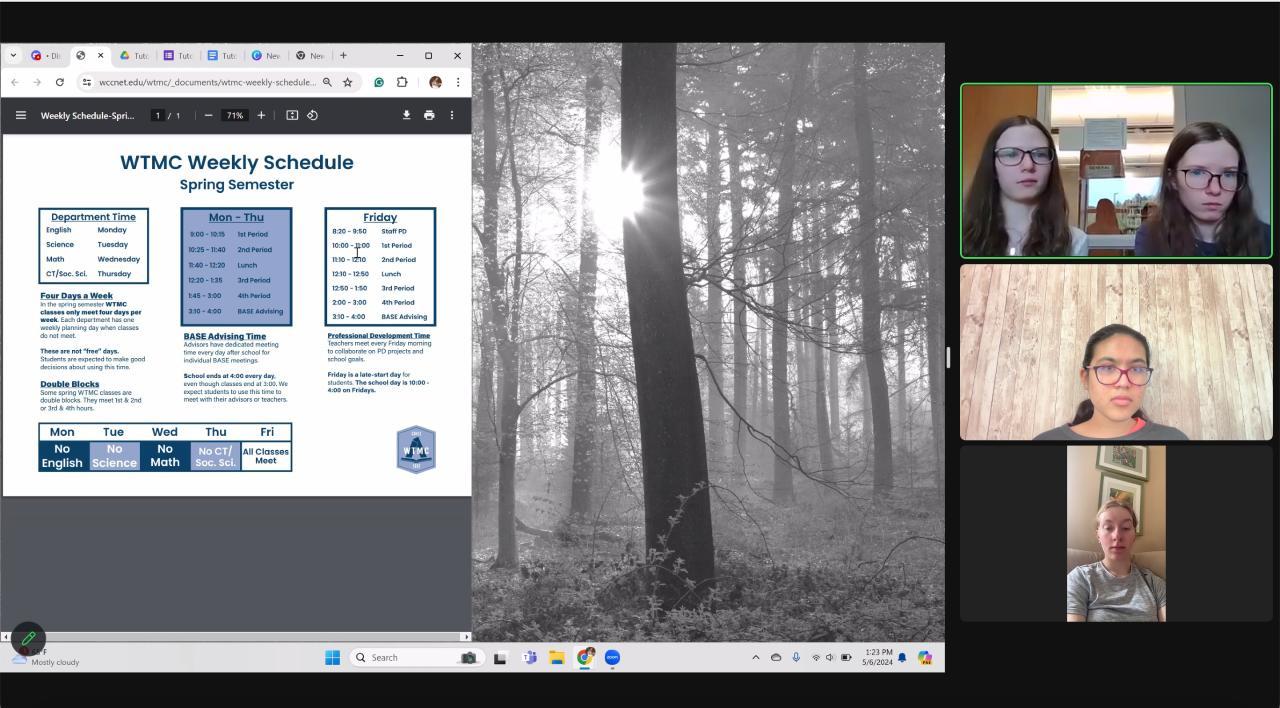This screenshot has width=1280, height=708.
Task: Open Chrome from the taskbar
Action: 585,657
